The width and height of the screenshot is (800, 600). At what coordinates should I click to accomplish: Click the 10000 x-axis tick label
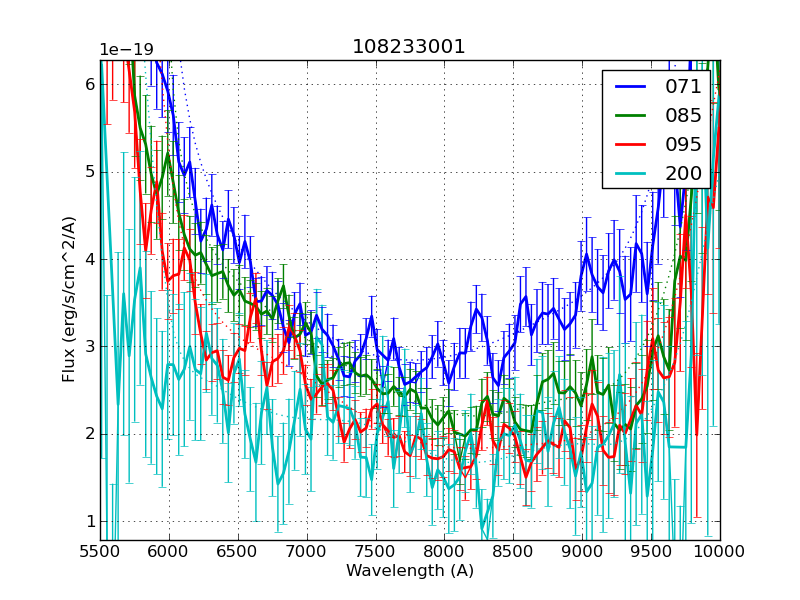719,551
